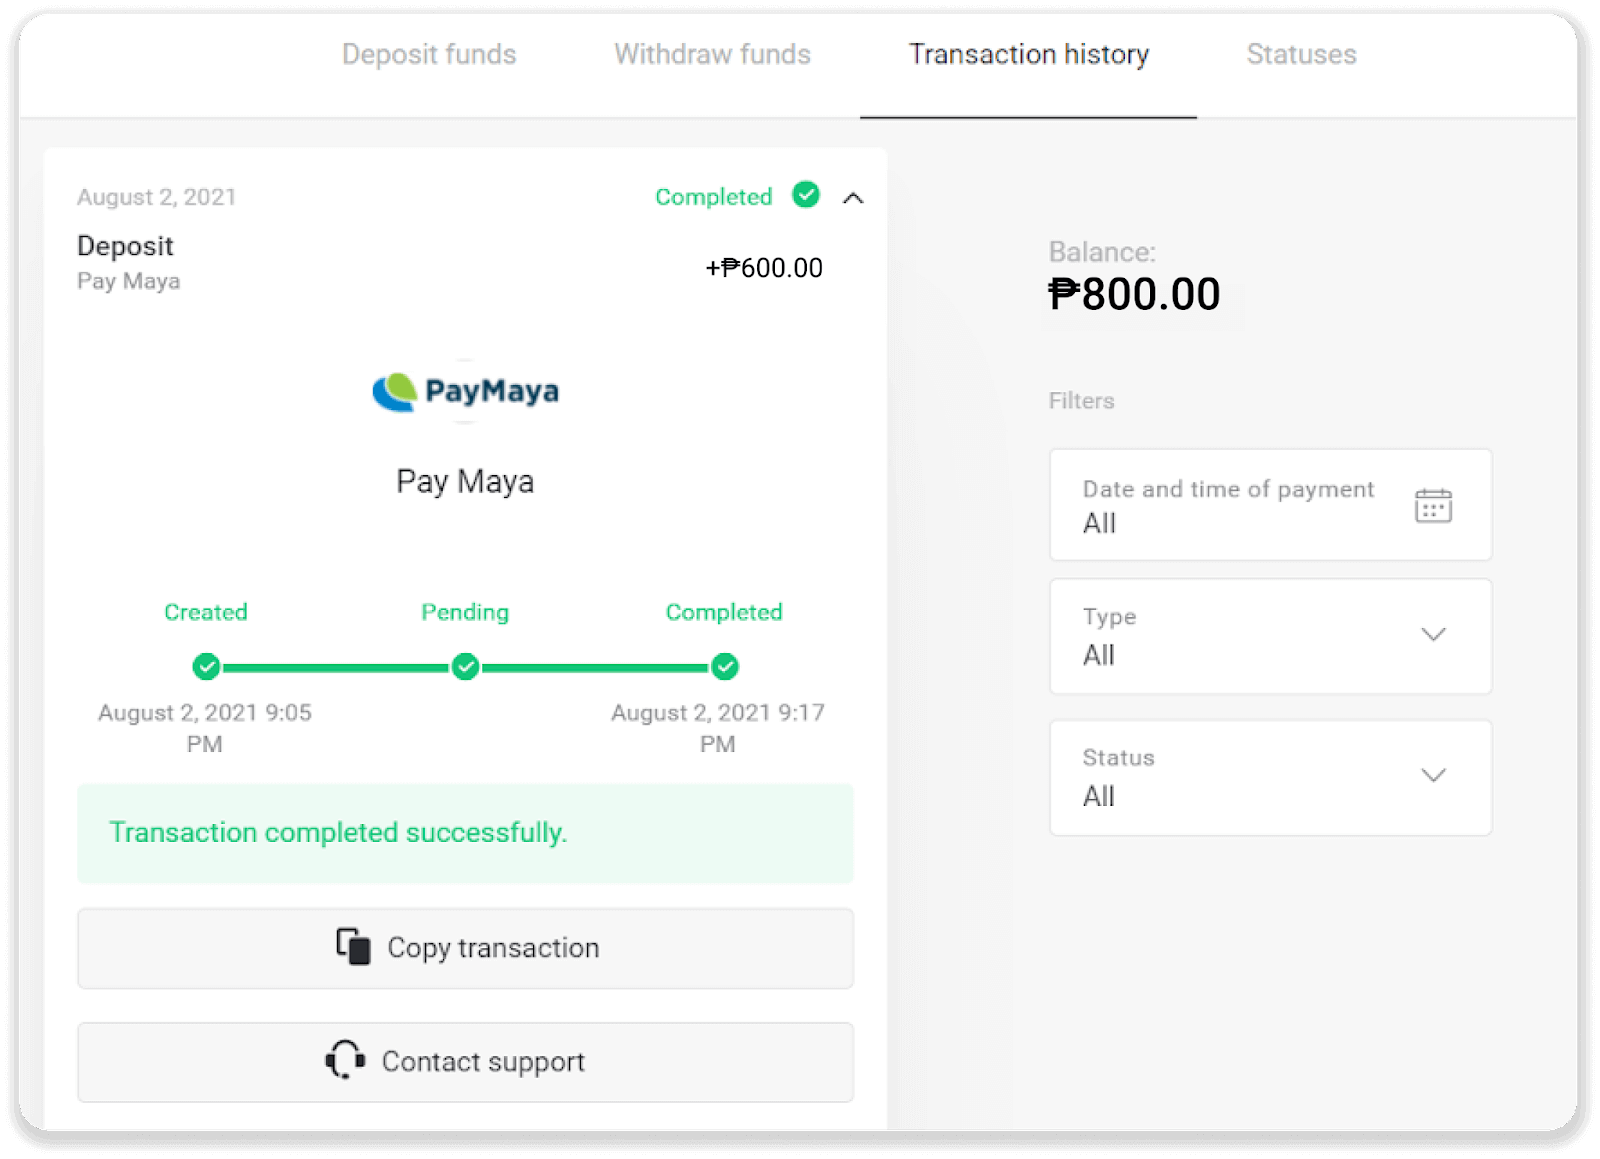Click the Transaction completed successfully banner
Viewport: 1600px width, 1159px height.
pyautogui.click(x=465, y=833)
